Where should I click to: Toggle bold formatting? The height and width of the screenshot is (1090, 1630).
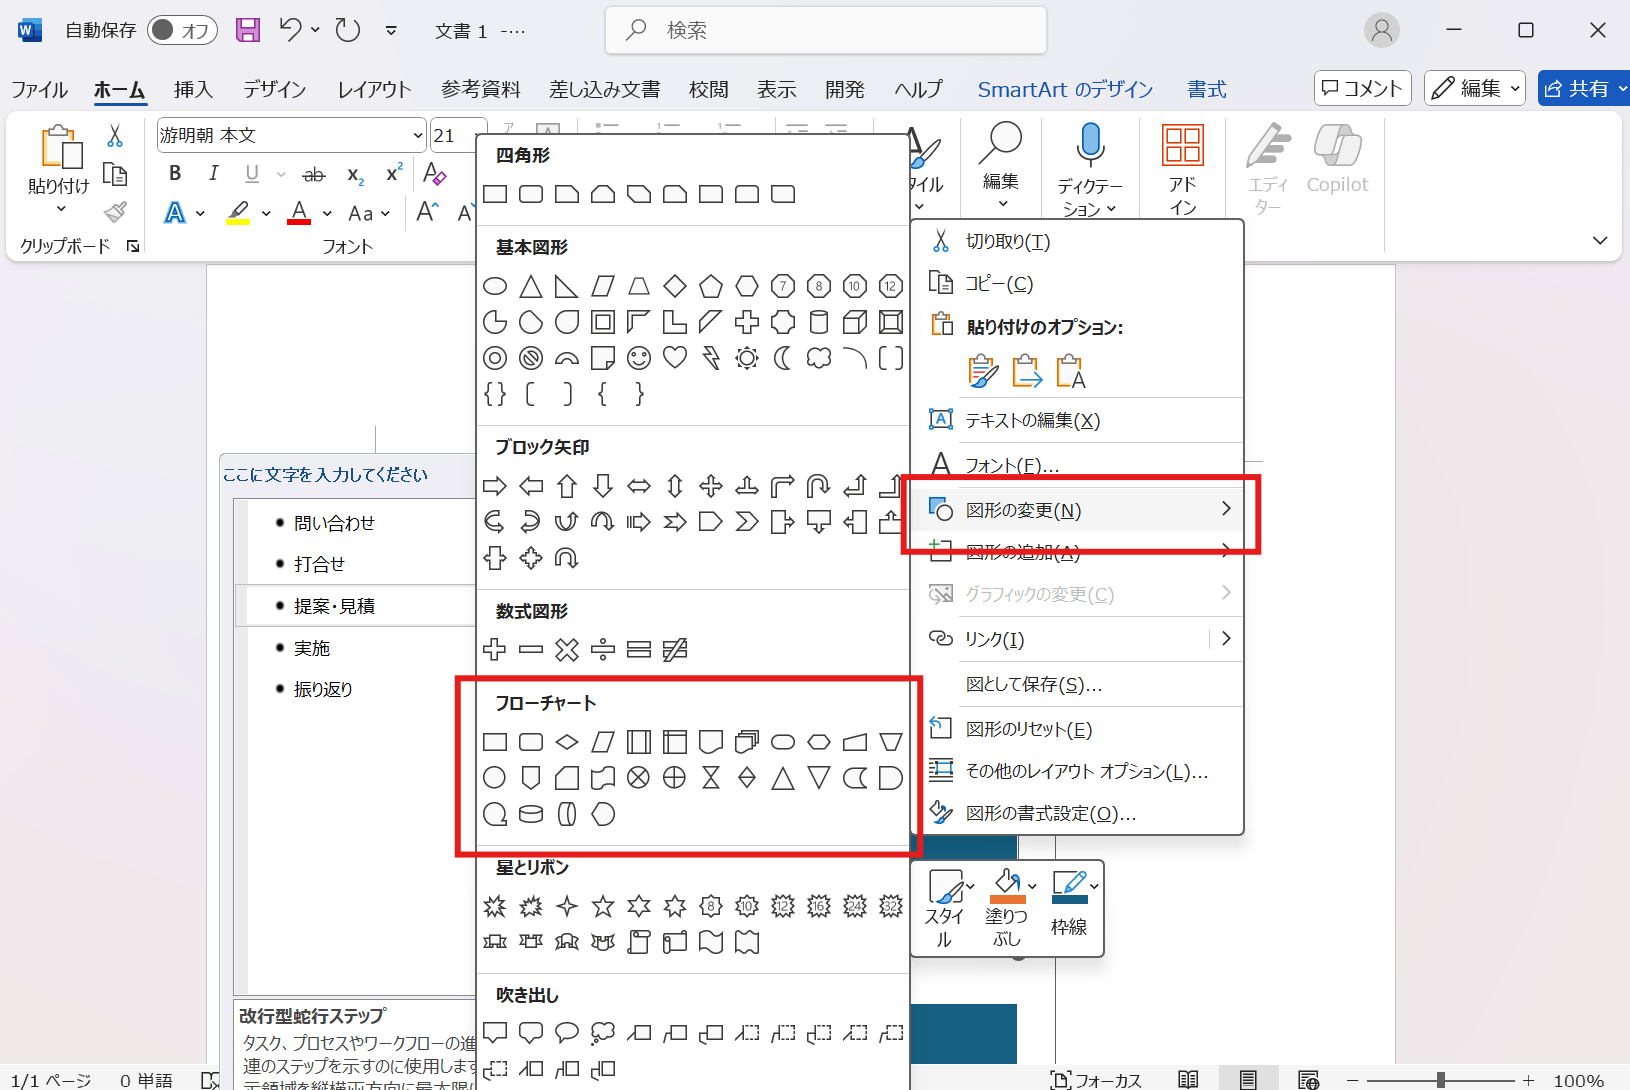coord(174,172)
